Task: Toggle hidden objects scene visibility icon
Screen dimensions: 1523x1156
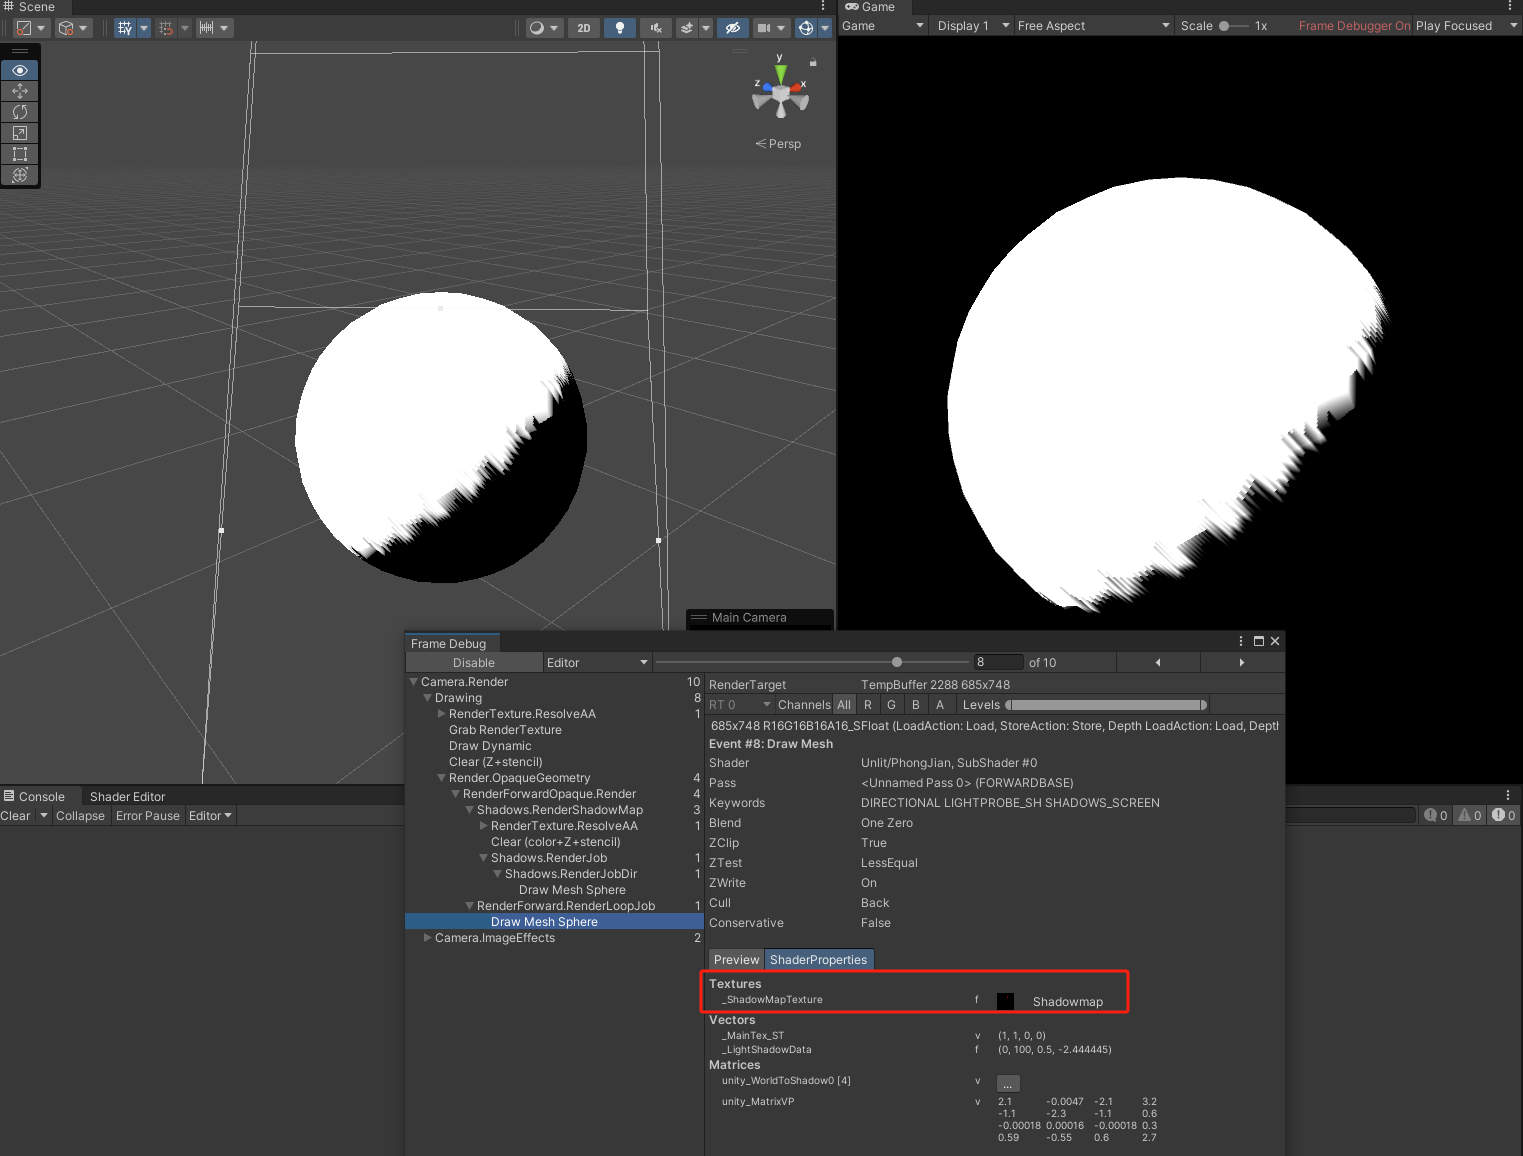Action: tap(733, 28)
